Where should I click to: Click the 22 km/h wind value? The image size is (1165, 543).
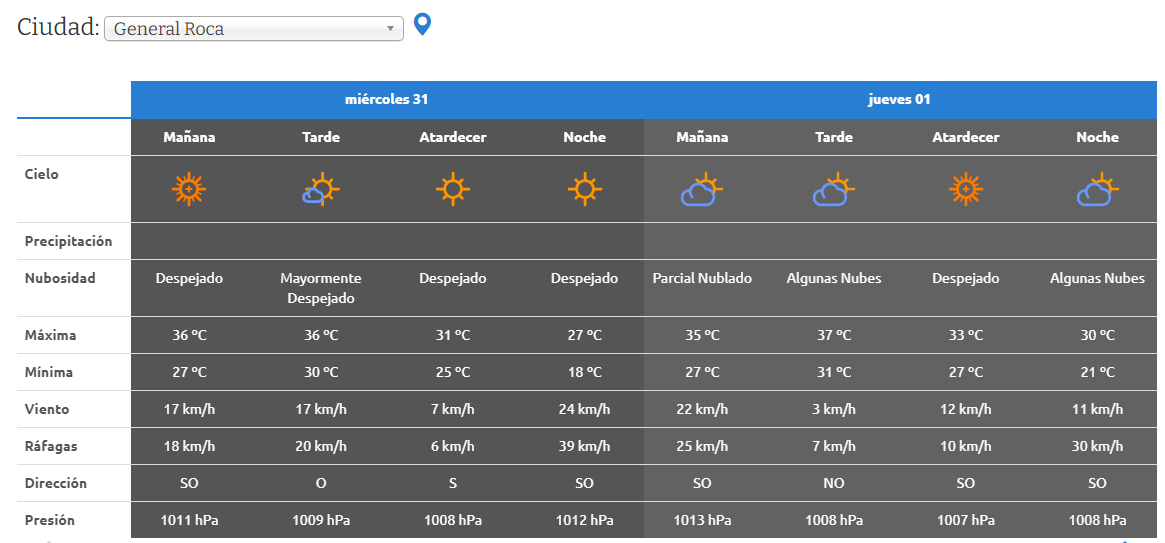pos(702,409)
